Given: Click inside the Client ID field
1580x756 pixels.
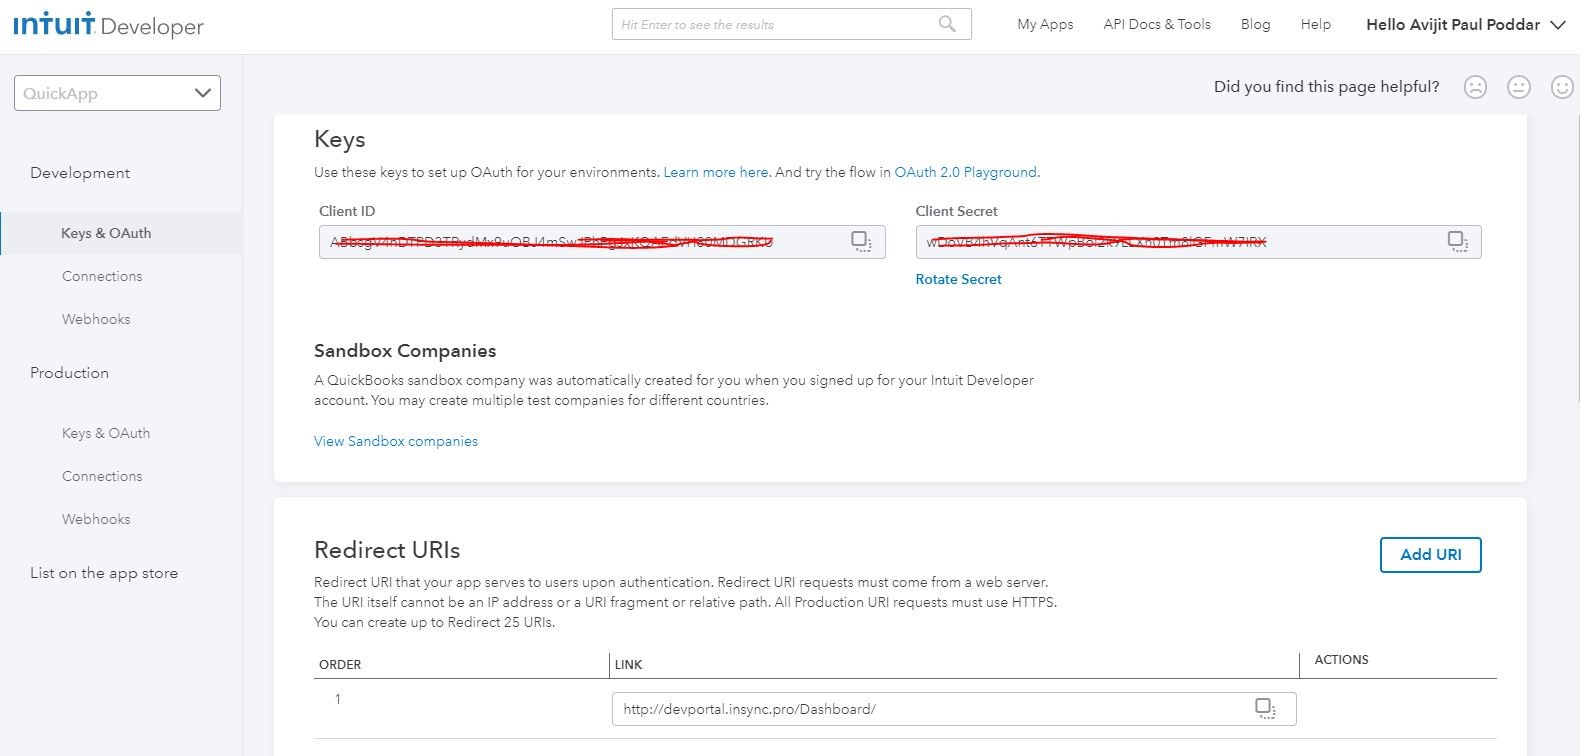Looking at the screenshot, I should [x=602, y=242].
